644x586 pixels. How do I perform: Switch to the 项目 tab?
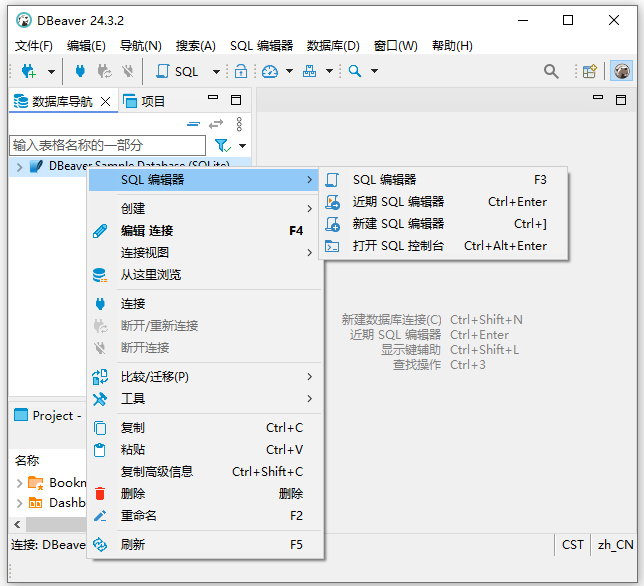tap(144, 101)
